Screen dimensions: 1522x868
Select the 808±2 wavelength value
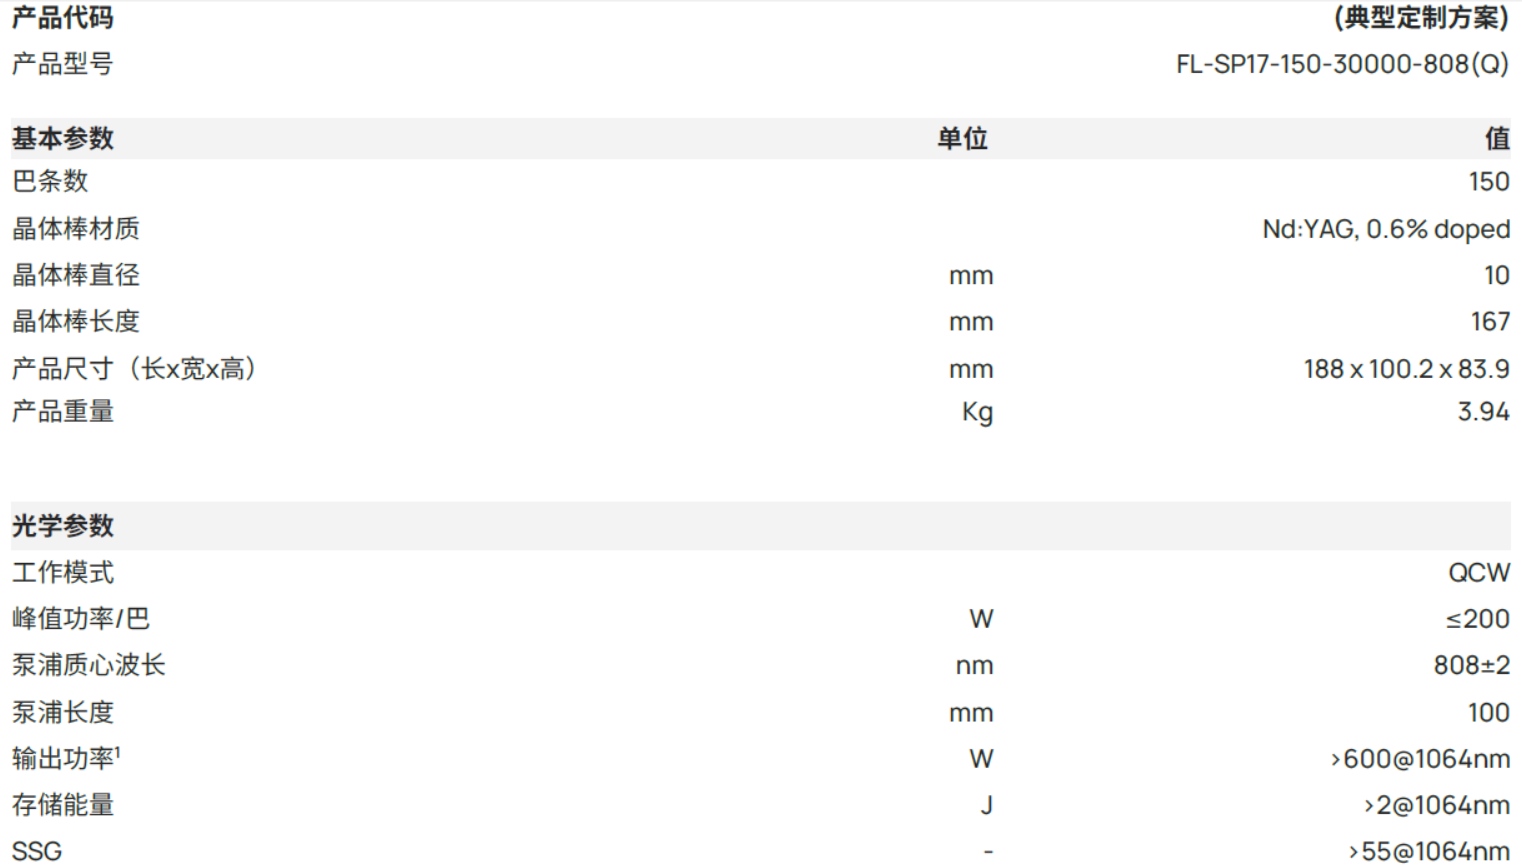click(1471, 666)
